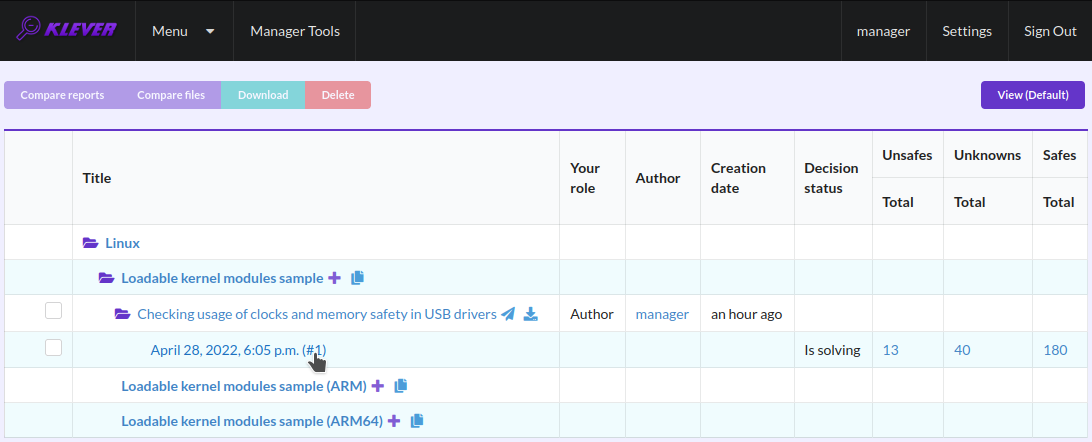Sign Out of Klever
The height and width of the screenshot is (442, 1092).
tap(1050, 31)
